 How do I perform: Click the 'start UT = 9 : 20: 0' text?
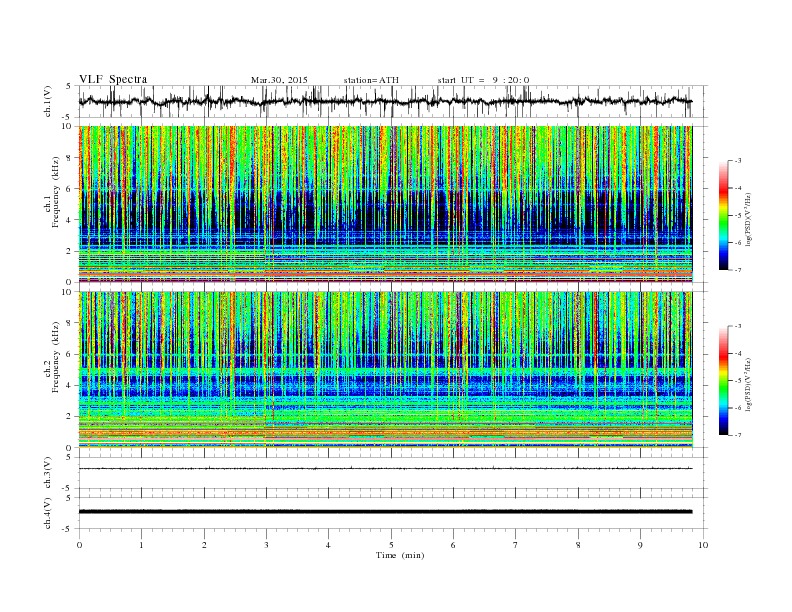[483, 80]
